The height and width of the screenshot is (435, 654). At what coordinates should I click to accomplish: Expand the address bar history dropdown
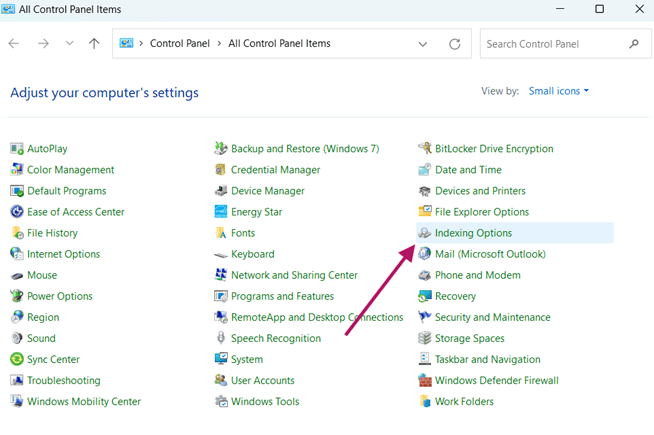423,44
